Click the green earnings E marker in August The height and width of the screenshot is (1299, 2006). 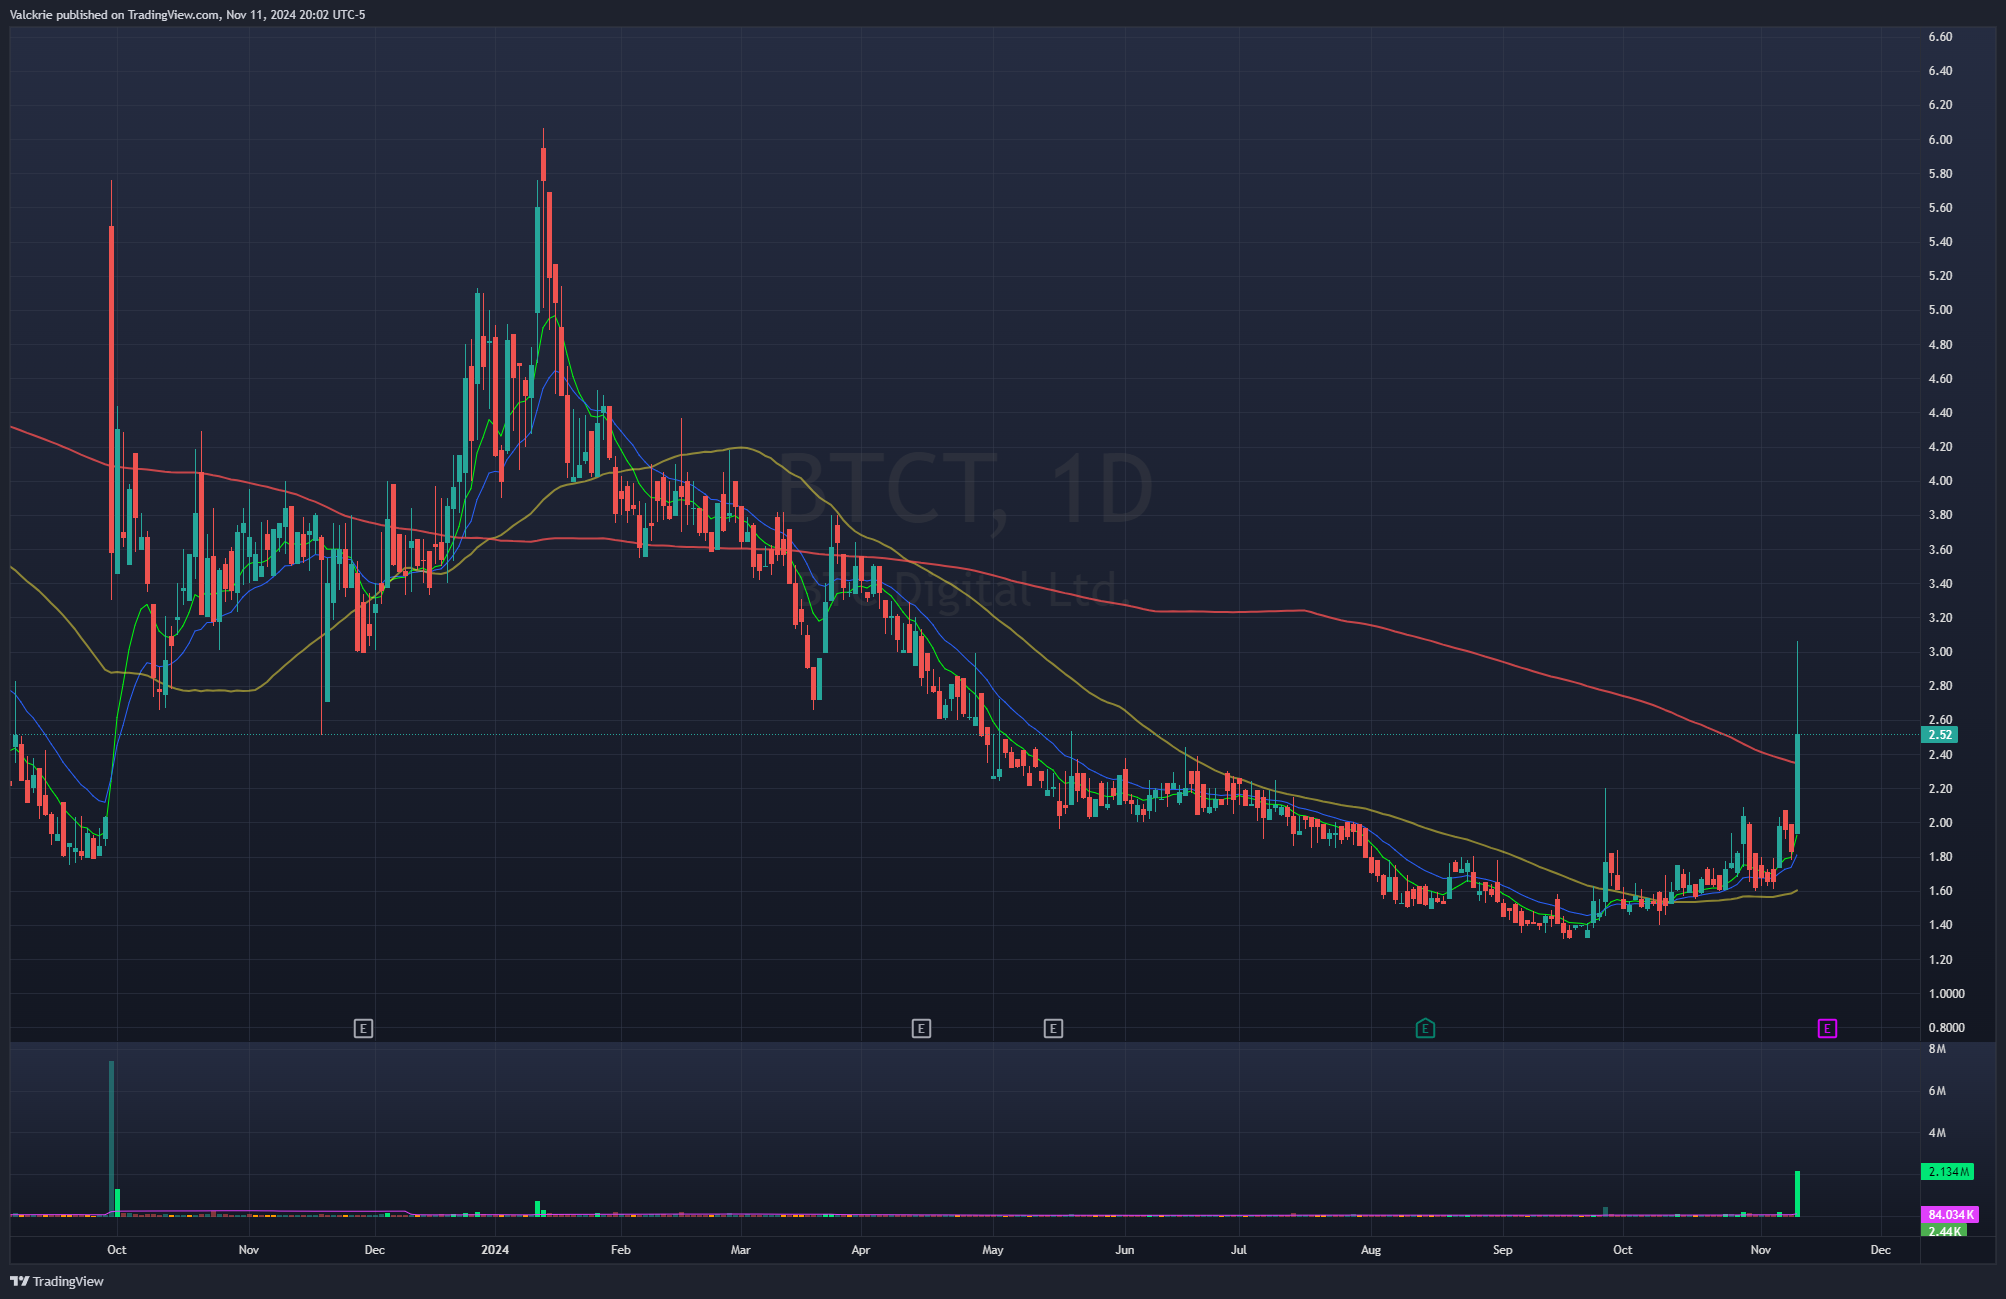click(x=1425, y=1028)
